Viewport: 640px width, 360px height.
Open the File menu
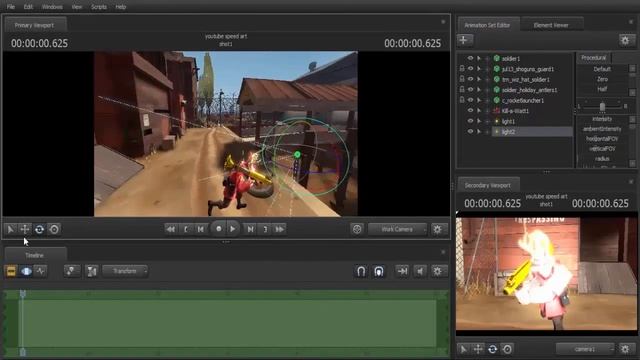(11, 7)
